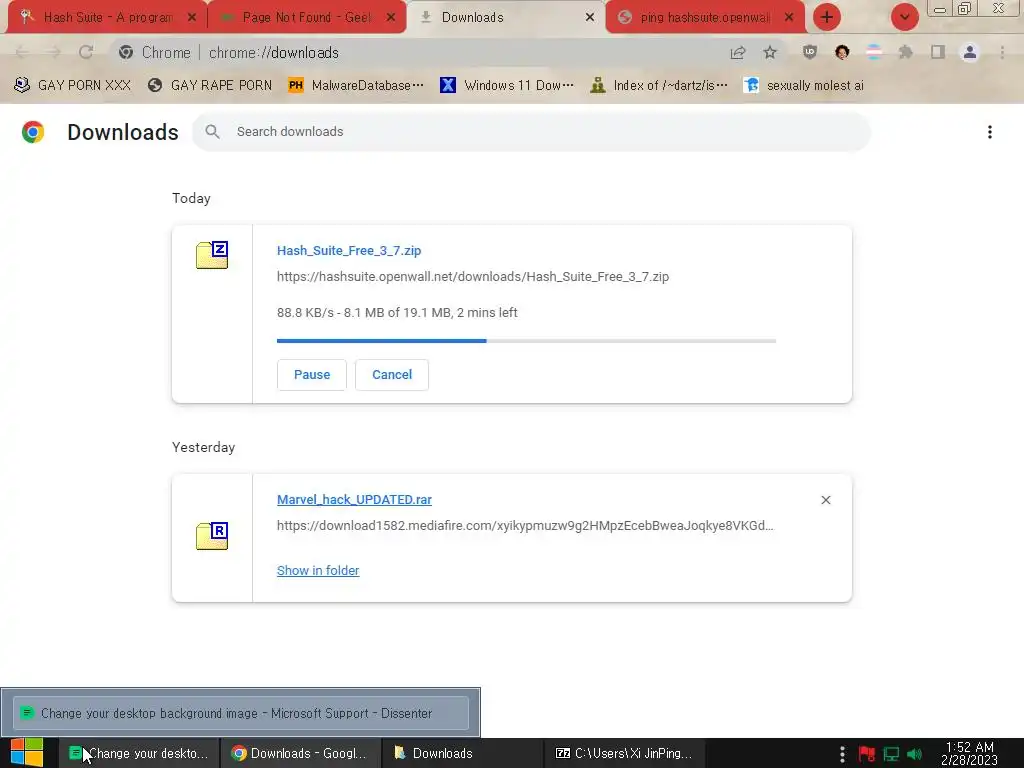
Task: Click the Today section heading
Action: [x=191, y=199]
